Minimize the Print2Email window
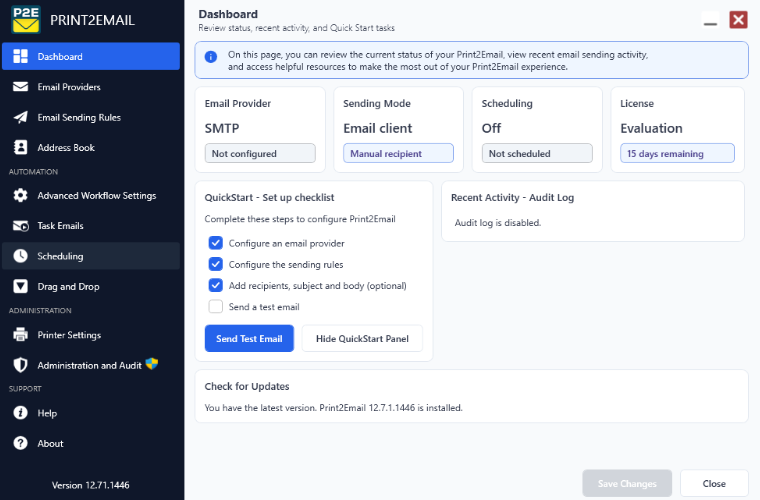The image size is (760, 500). [x=711, y=20]
